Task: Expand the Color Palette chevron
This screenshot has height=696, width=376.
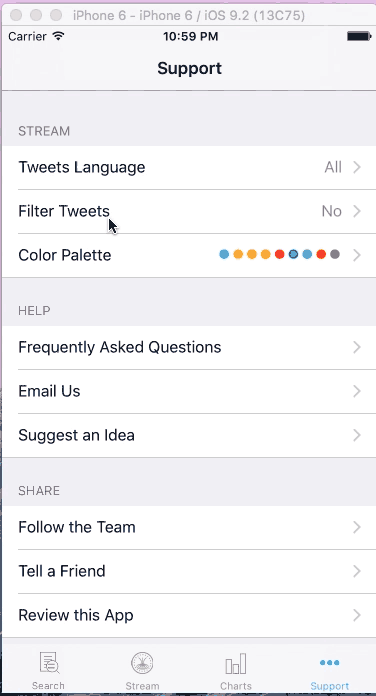Action: pyautogui.click(x=357, y=255)
